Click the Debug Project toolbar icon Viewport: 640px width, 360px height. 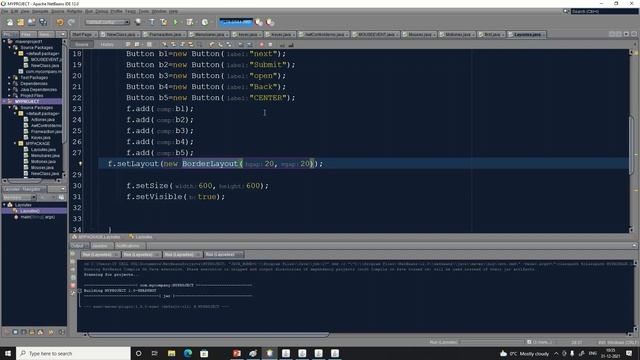190,22
